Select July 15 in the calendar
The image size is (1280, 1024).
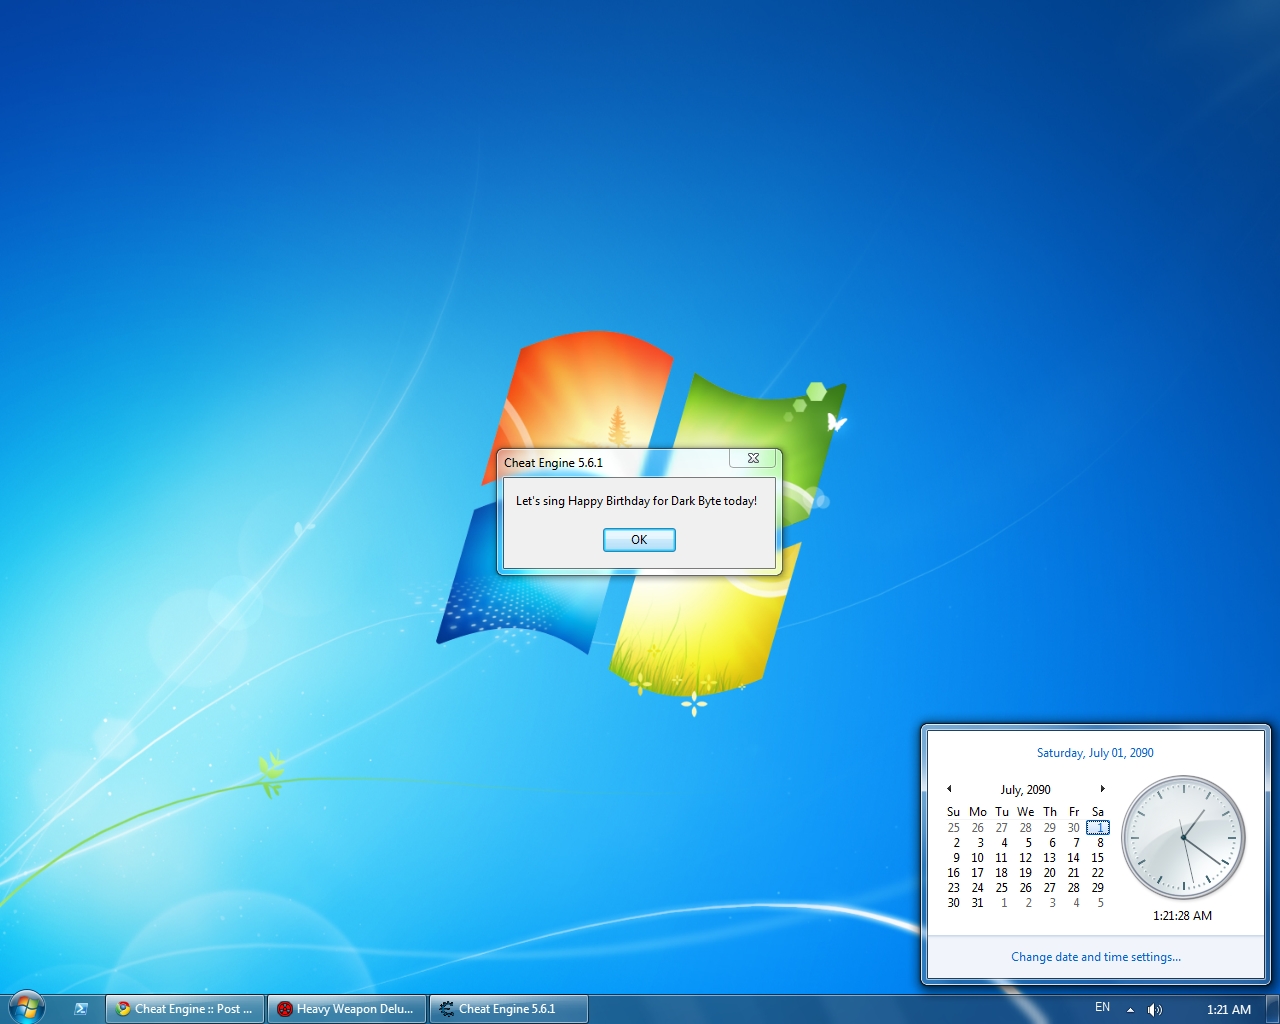click(1097, 858)
